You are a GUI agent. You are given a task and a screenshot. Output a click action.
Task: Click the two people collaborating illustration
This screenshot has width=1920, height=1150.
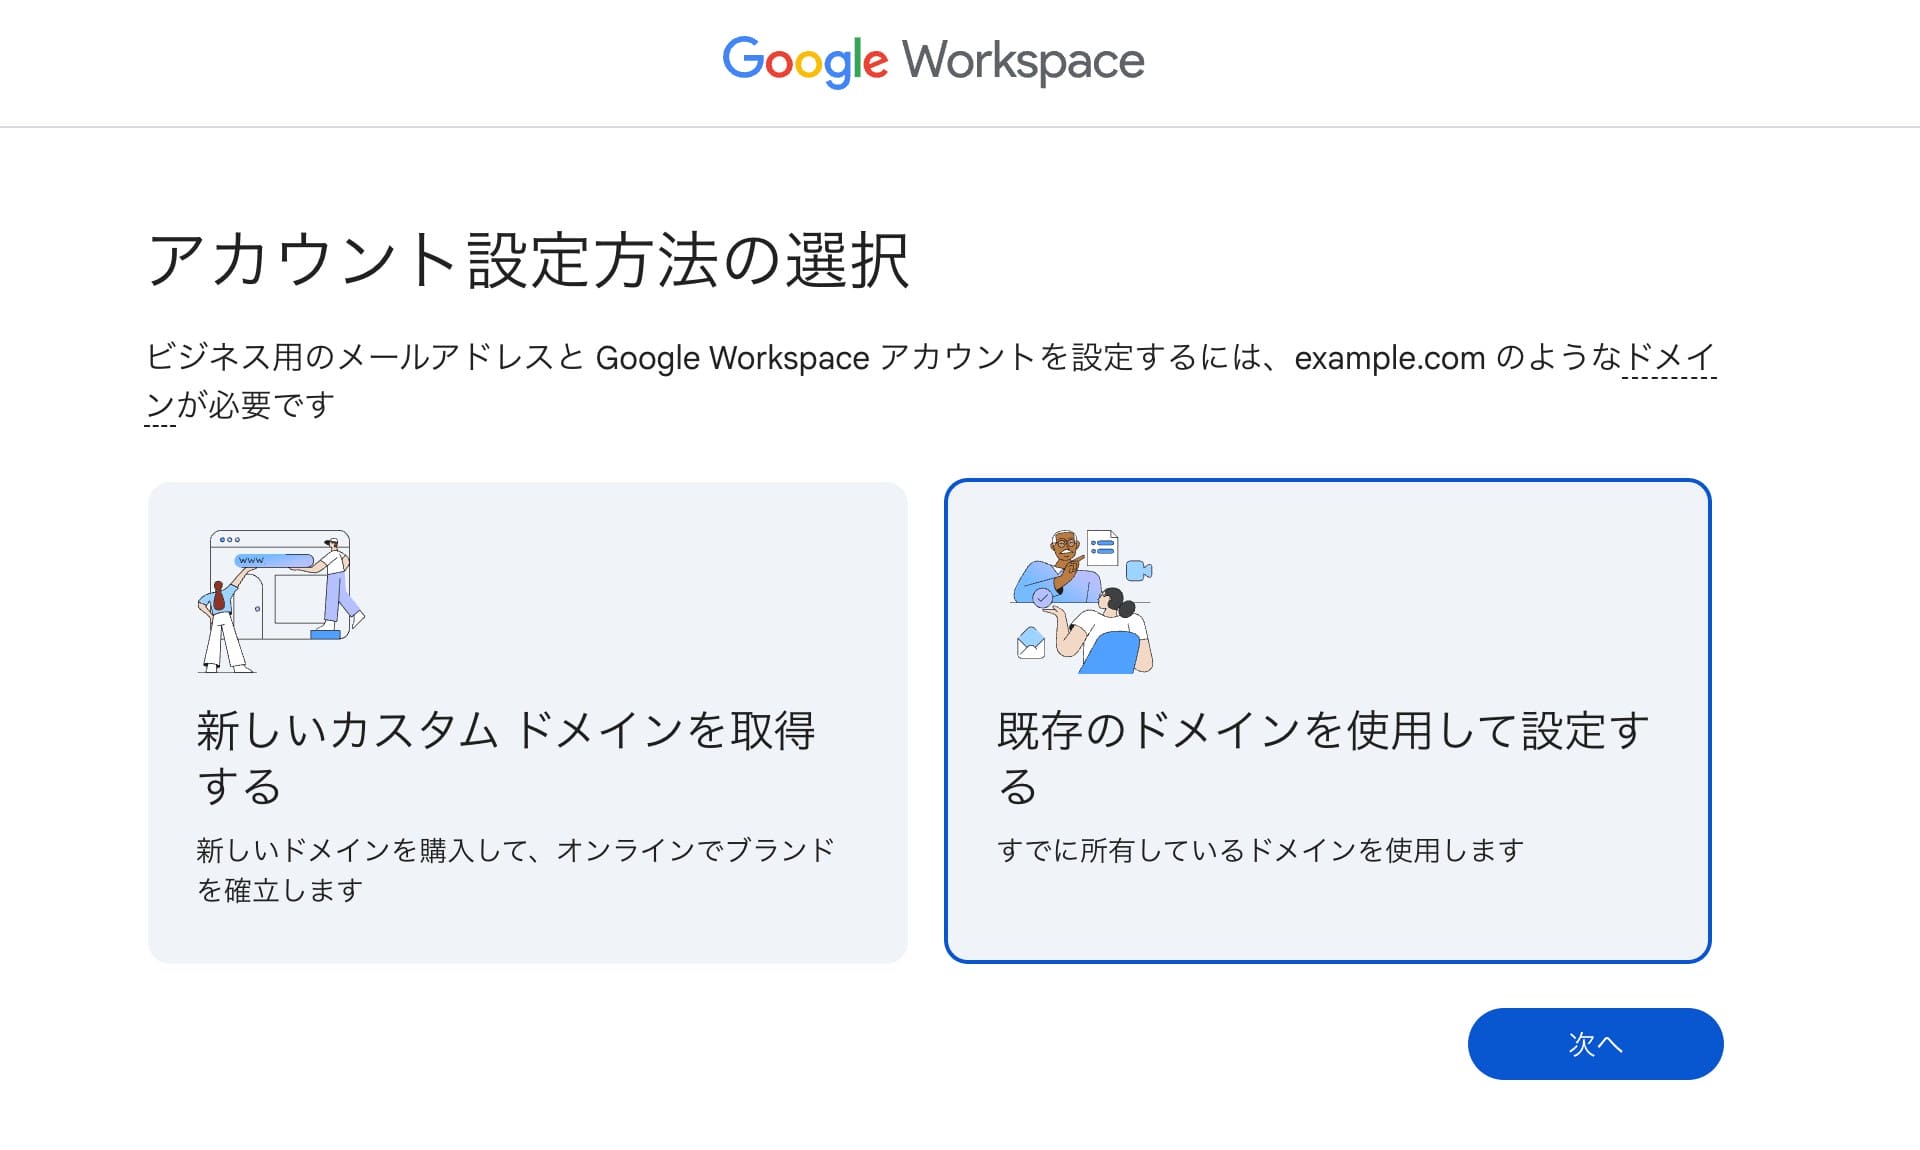(x=1084, y=601)
